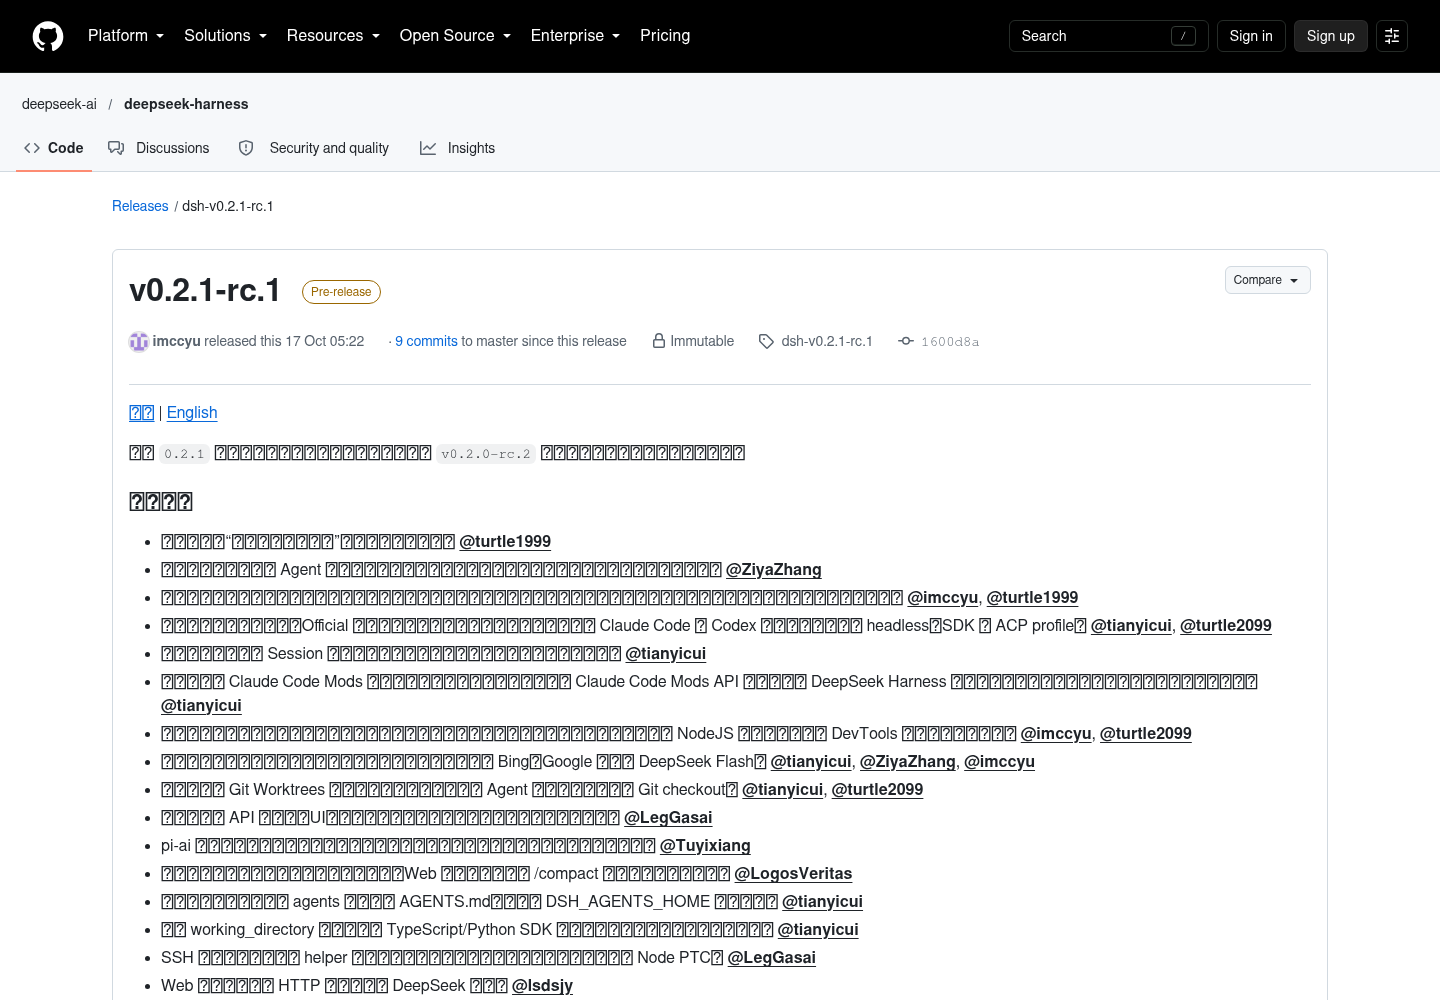Expand the Solutions menu
The image size is (1440, 1000).
coord(225,36)
